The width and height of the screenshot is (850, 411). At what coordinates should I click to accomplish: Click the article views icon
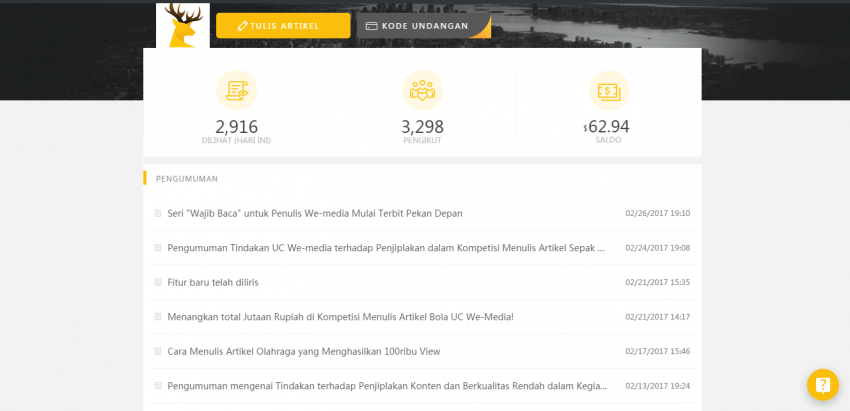(236, 90)
